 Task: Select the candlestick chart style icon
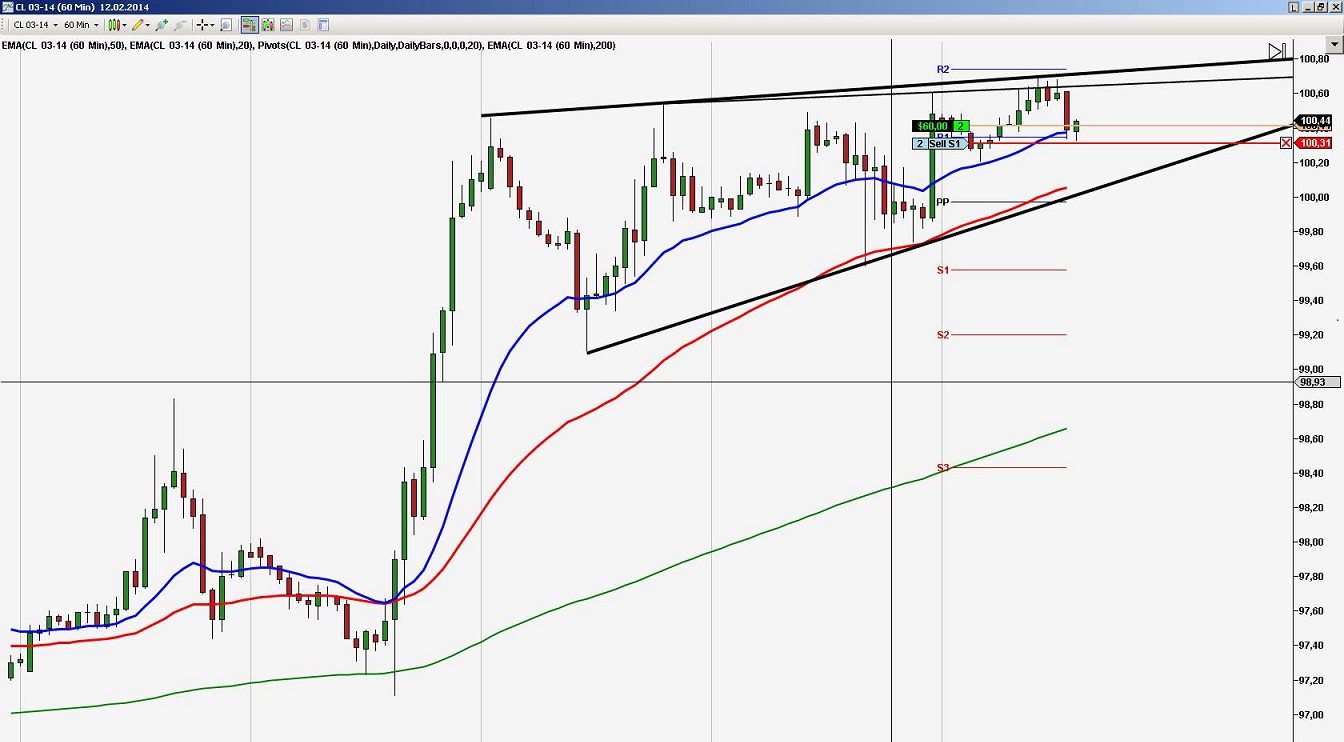113,24
